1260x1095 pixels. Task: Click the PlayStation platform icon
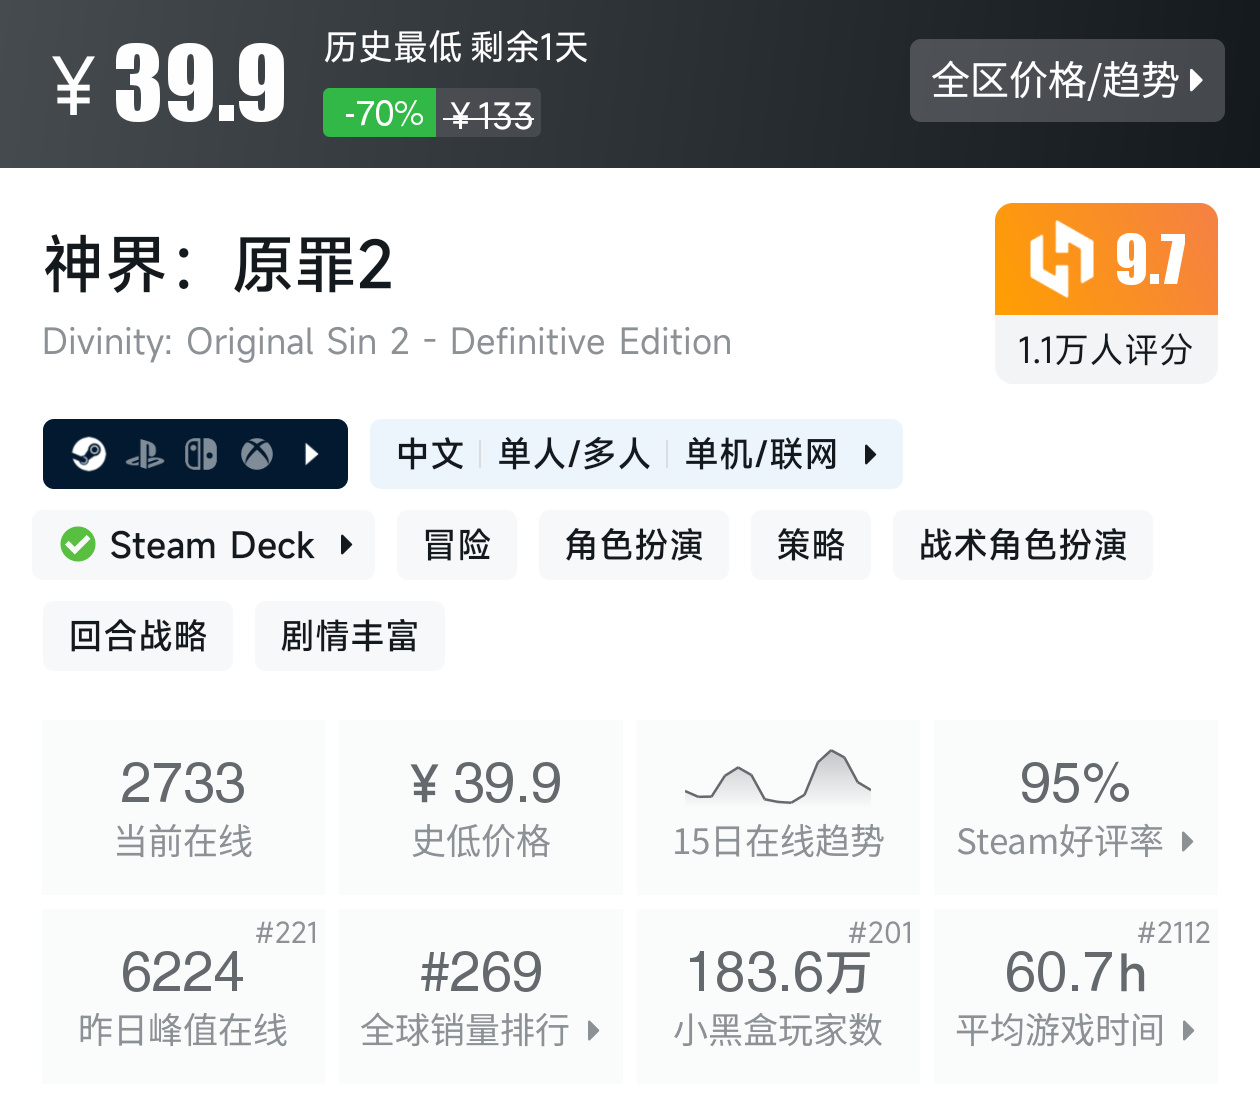(145, 455)
